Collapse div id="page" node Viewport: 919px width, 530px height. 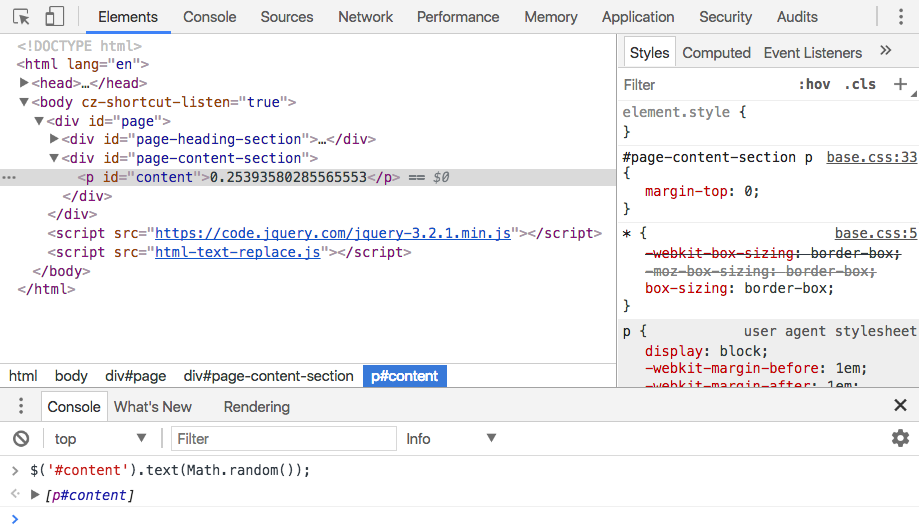(x=39, y=121)
